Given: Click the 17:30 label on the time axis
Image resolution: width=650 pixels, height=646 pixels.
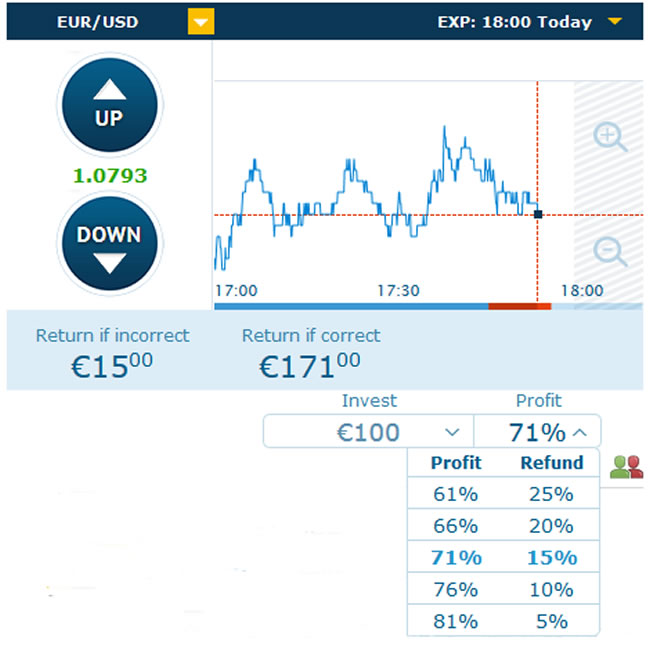Looking at the screenshot, I should pos(398,290).
